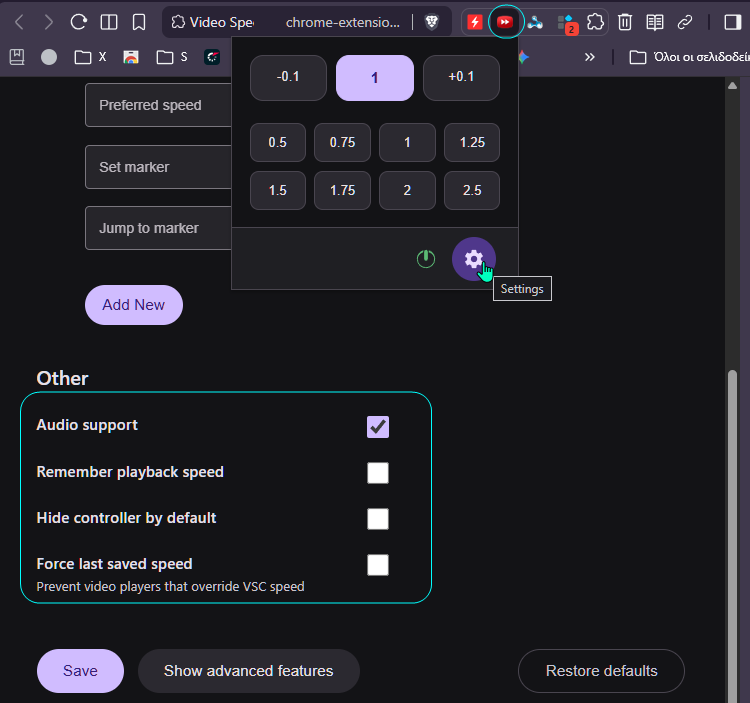The height and width of the screenshot is (703, 750).
Task: Open the blue share-nodes extension icon
Action: click(x=535, y=22)
